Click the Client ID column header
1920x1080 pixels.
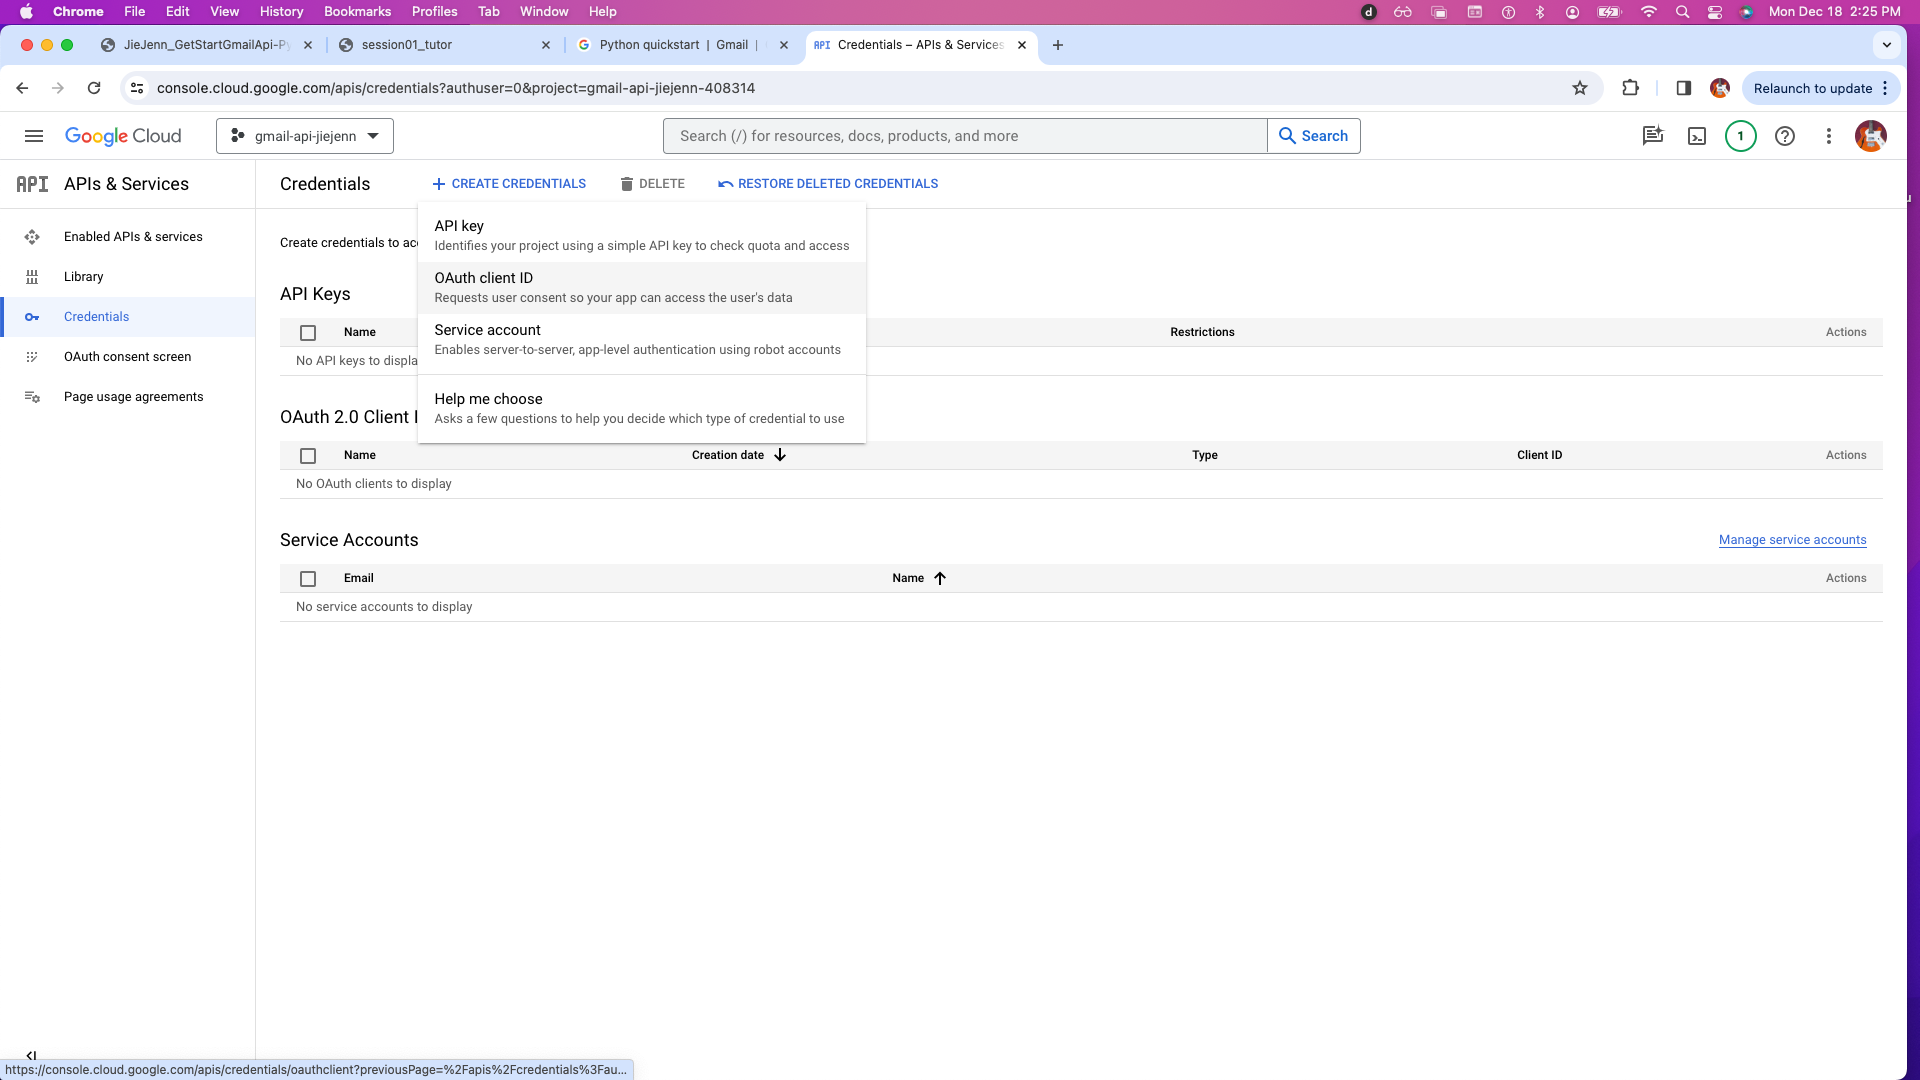(x=1539, y=455)
